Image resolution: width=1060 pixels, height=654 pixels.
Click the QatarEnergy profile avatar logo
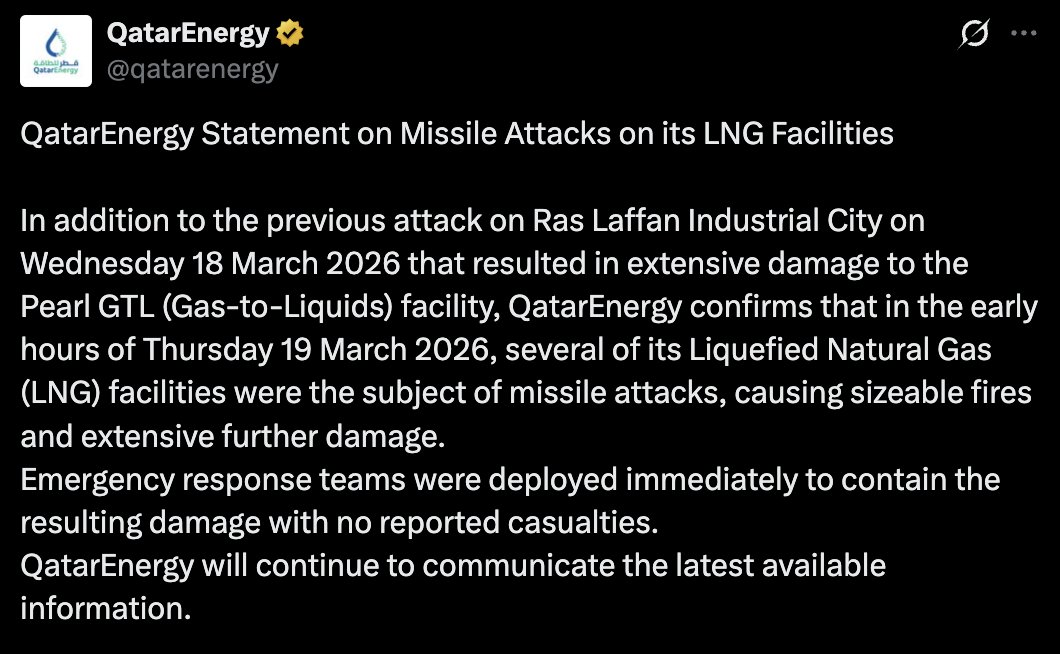click(57, 52)
